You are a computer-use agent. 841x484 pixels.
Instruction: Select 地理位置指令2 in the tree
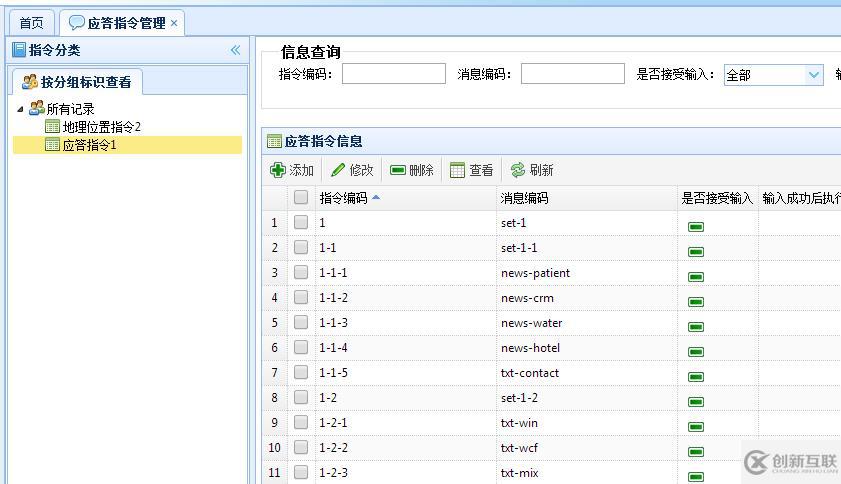101,127
